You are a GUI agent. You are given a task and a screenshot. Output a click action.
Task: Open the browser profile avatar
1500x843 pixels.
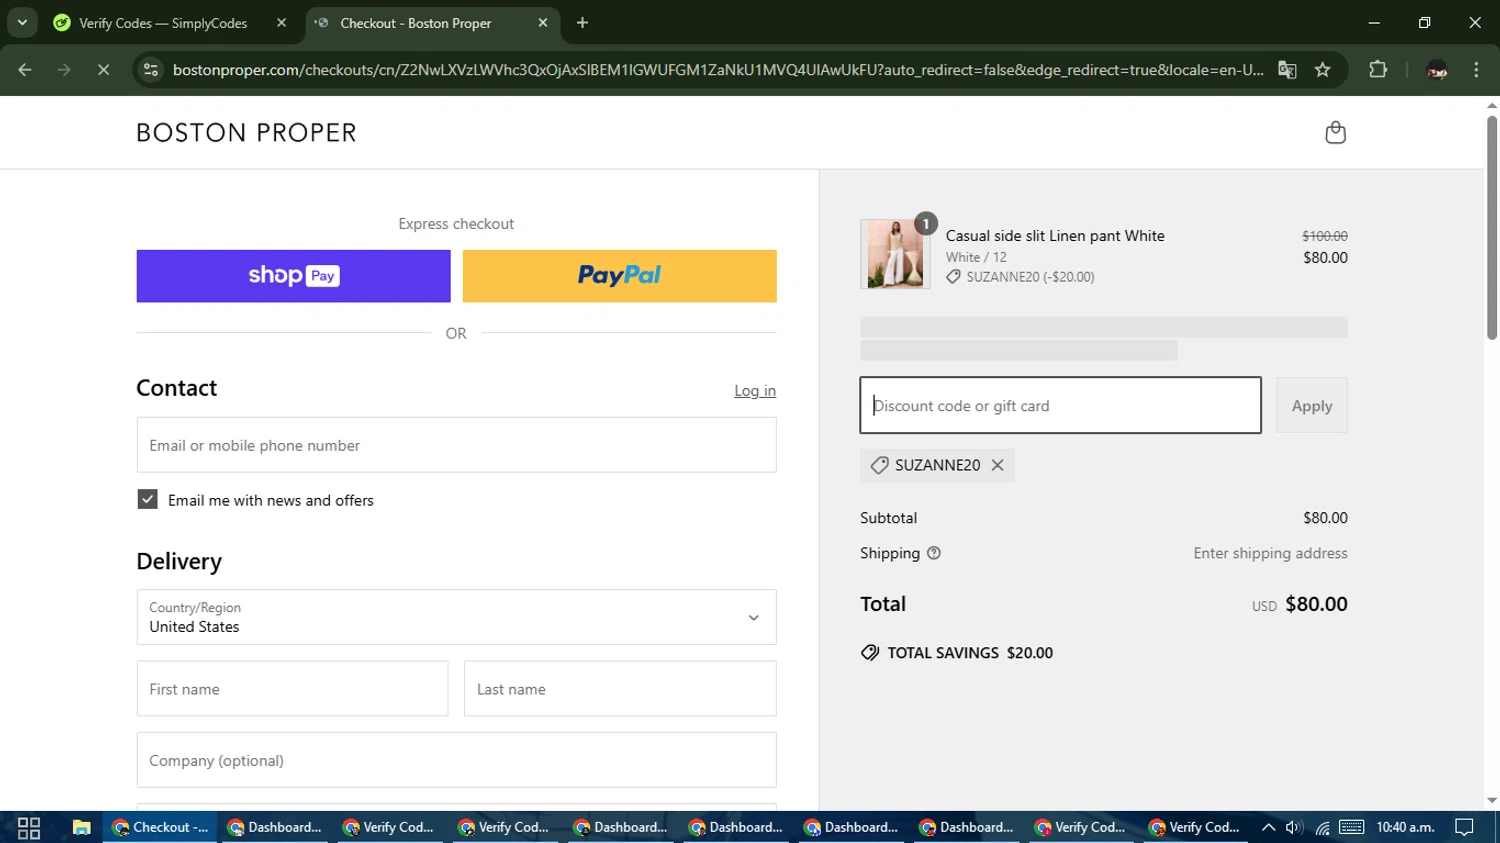coord(1437,70)
